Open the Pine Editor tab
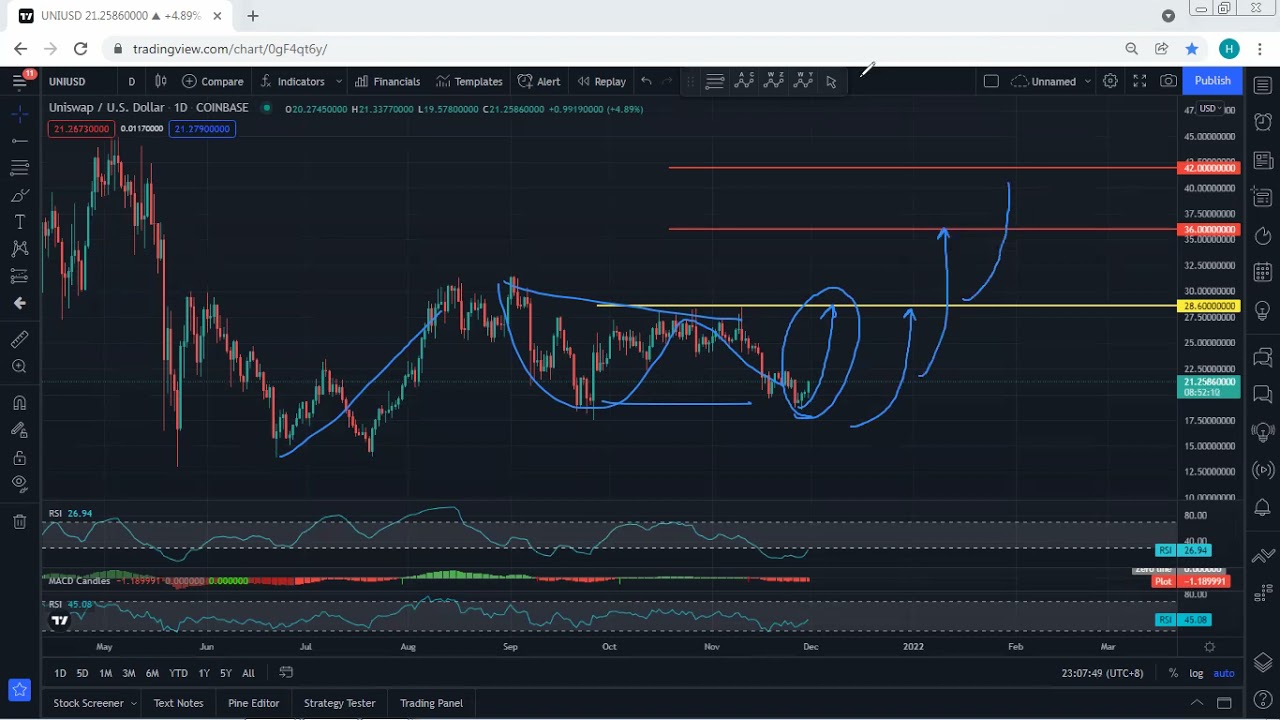 pos(253,703)
